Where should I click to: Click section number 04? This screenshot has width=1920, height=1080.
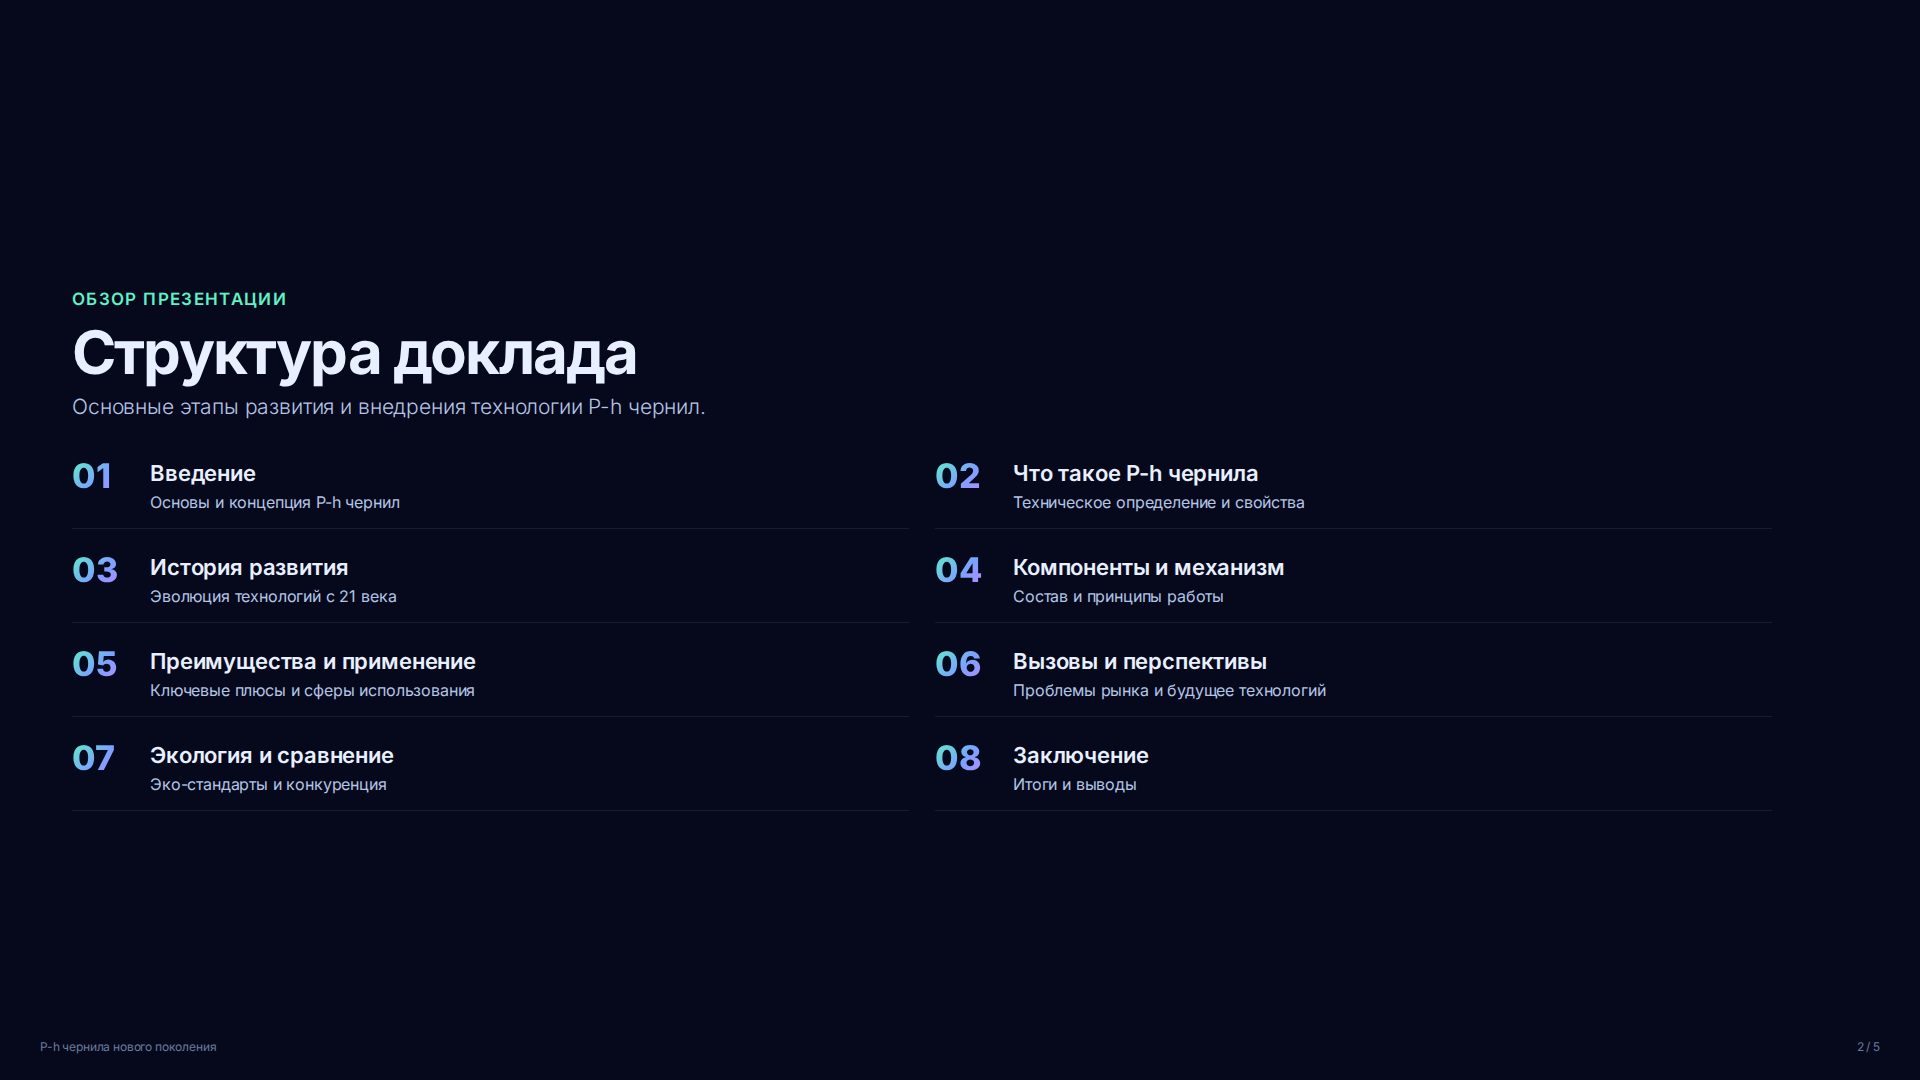(958, 570)
